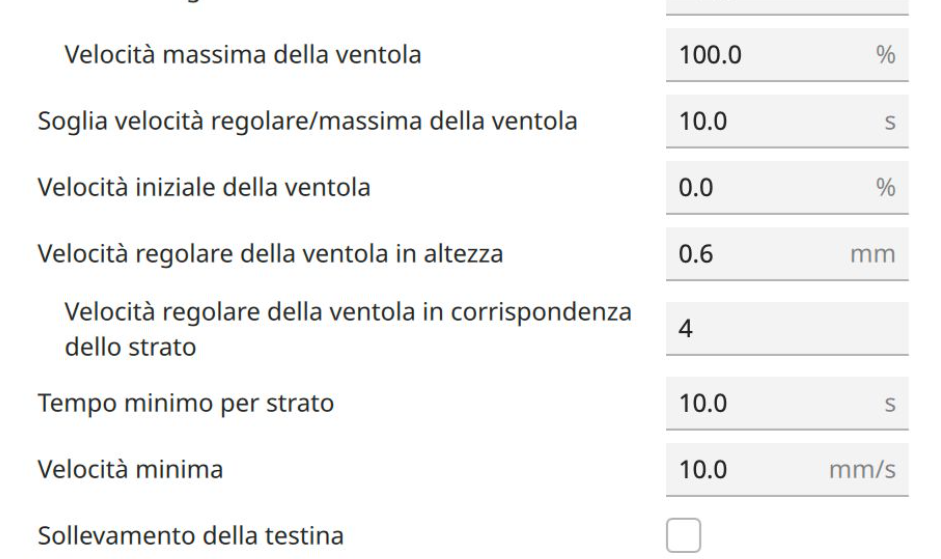Click the Tempo minimo per strato label
Screen dimensions: 941x559
click(x=185, y=404)
